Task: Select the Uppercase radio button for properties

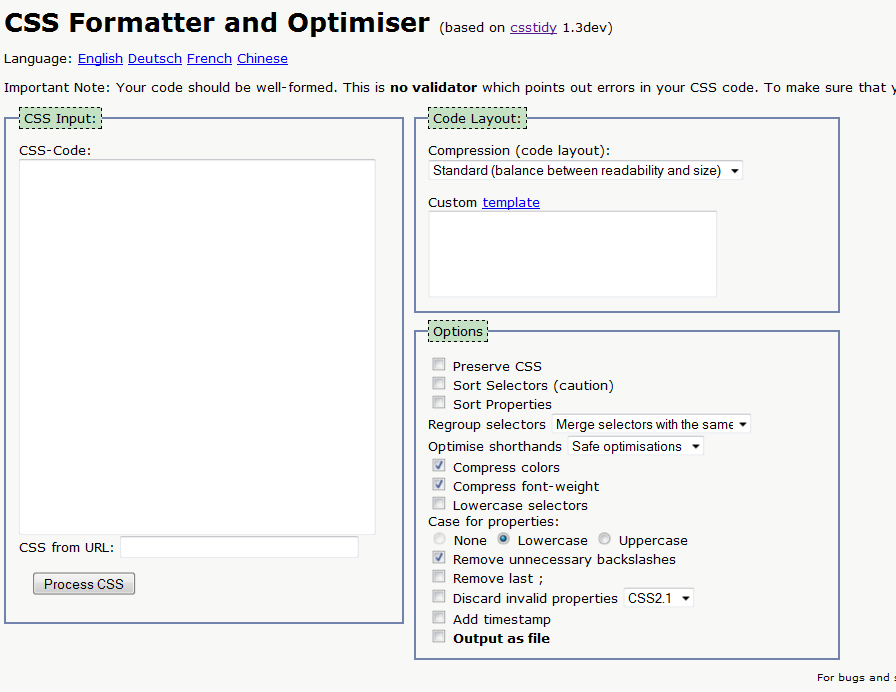Action: (604, 539)
